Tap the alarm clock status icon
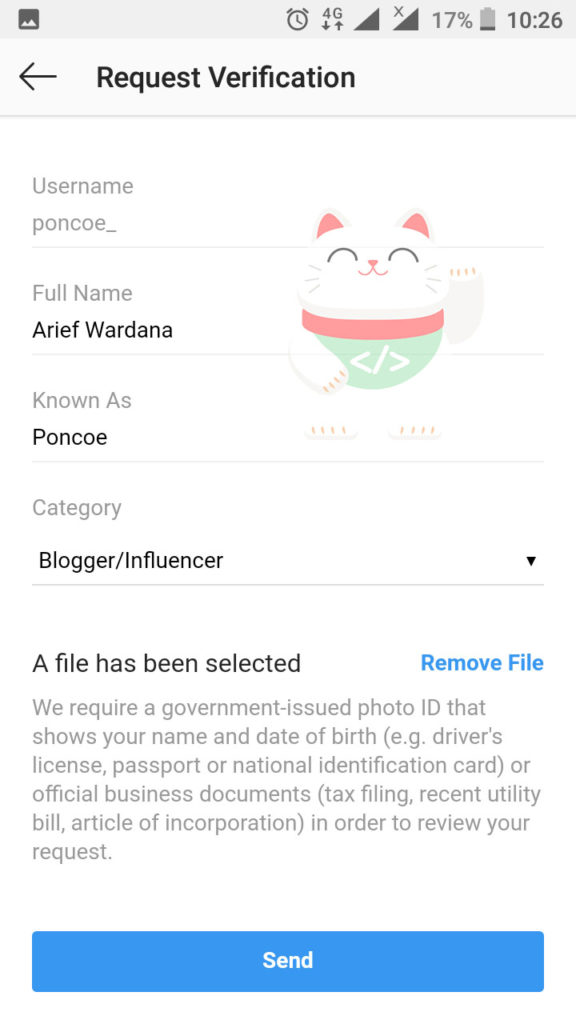The image size is (576, 1024). [x=297, y=20]
